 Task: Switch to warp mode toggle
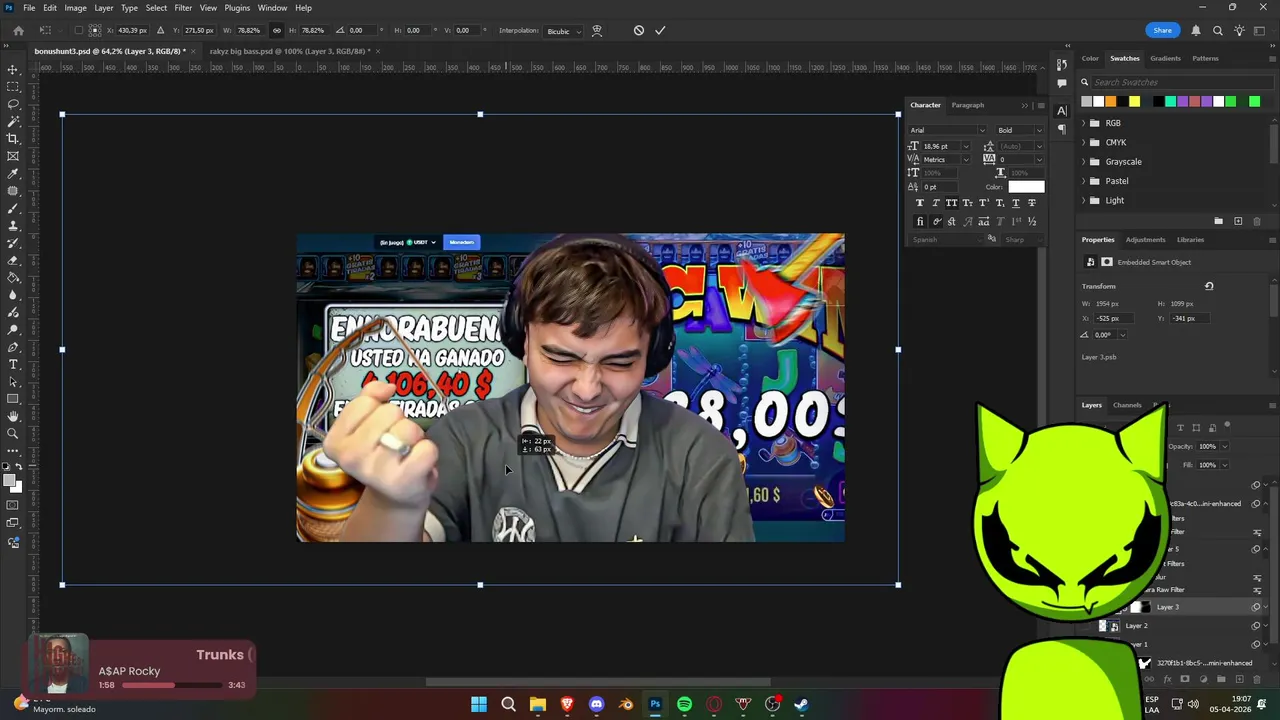point(597,30)
